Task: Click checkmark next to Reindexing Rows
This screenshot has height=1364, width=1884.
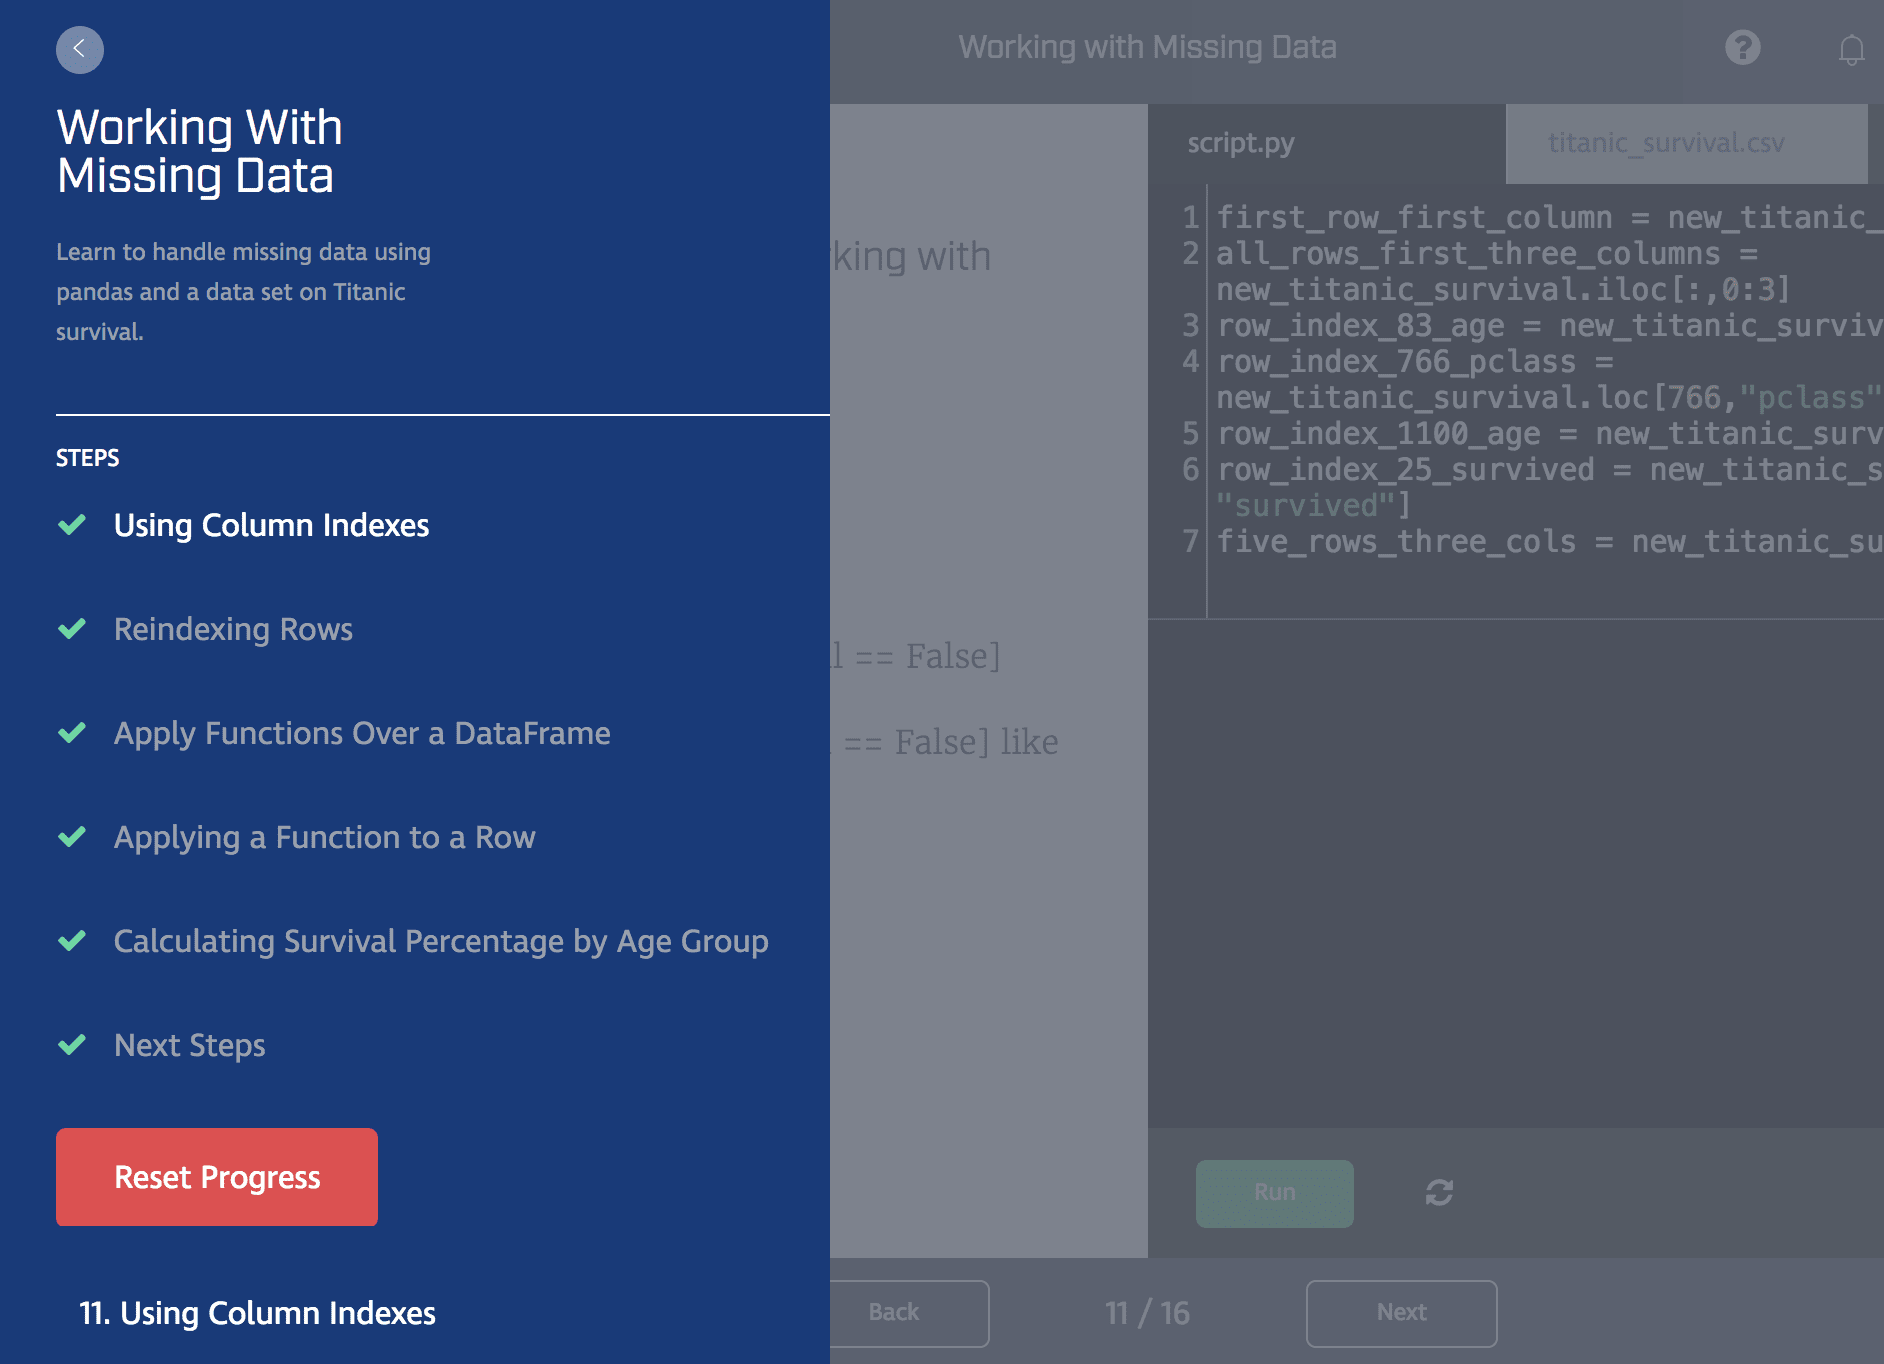Action: coord(72,629)
